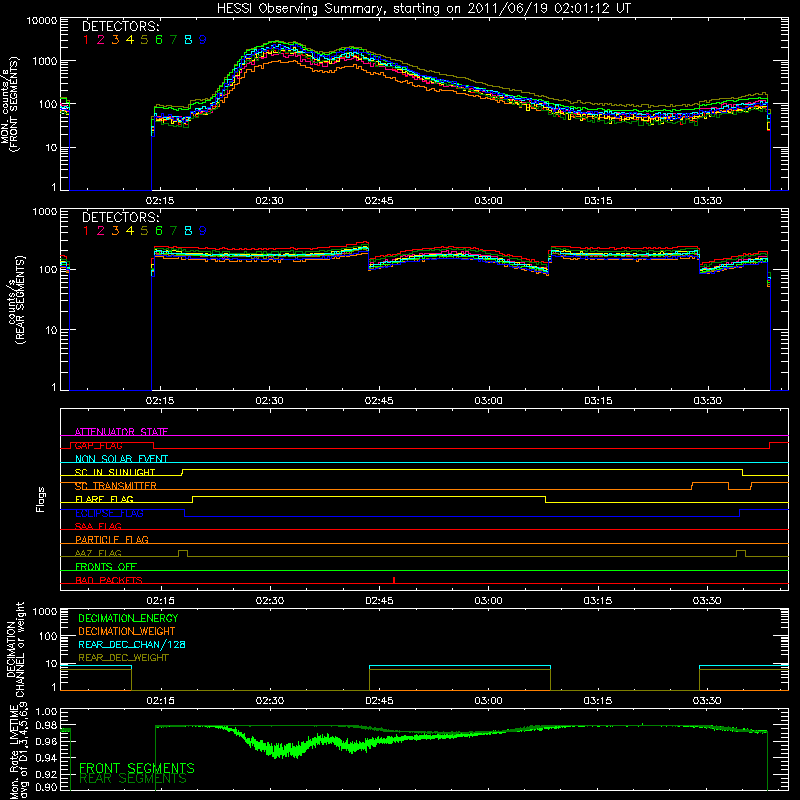
Task: Click green detector 6 in rear segments legend
Action: tap(159, 231)
